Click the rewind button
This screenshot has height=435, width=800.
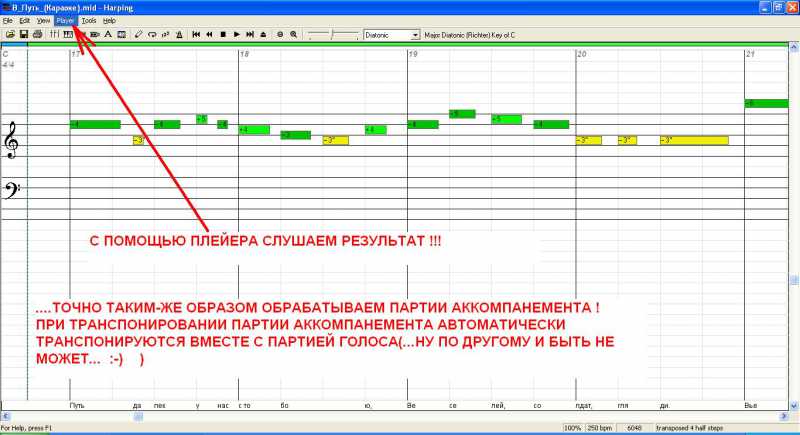click(x=209, y=35)
